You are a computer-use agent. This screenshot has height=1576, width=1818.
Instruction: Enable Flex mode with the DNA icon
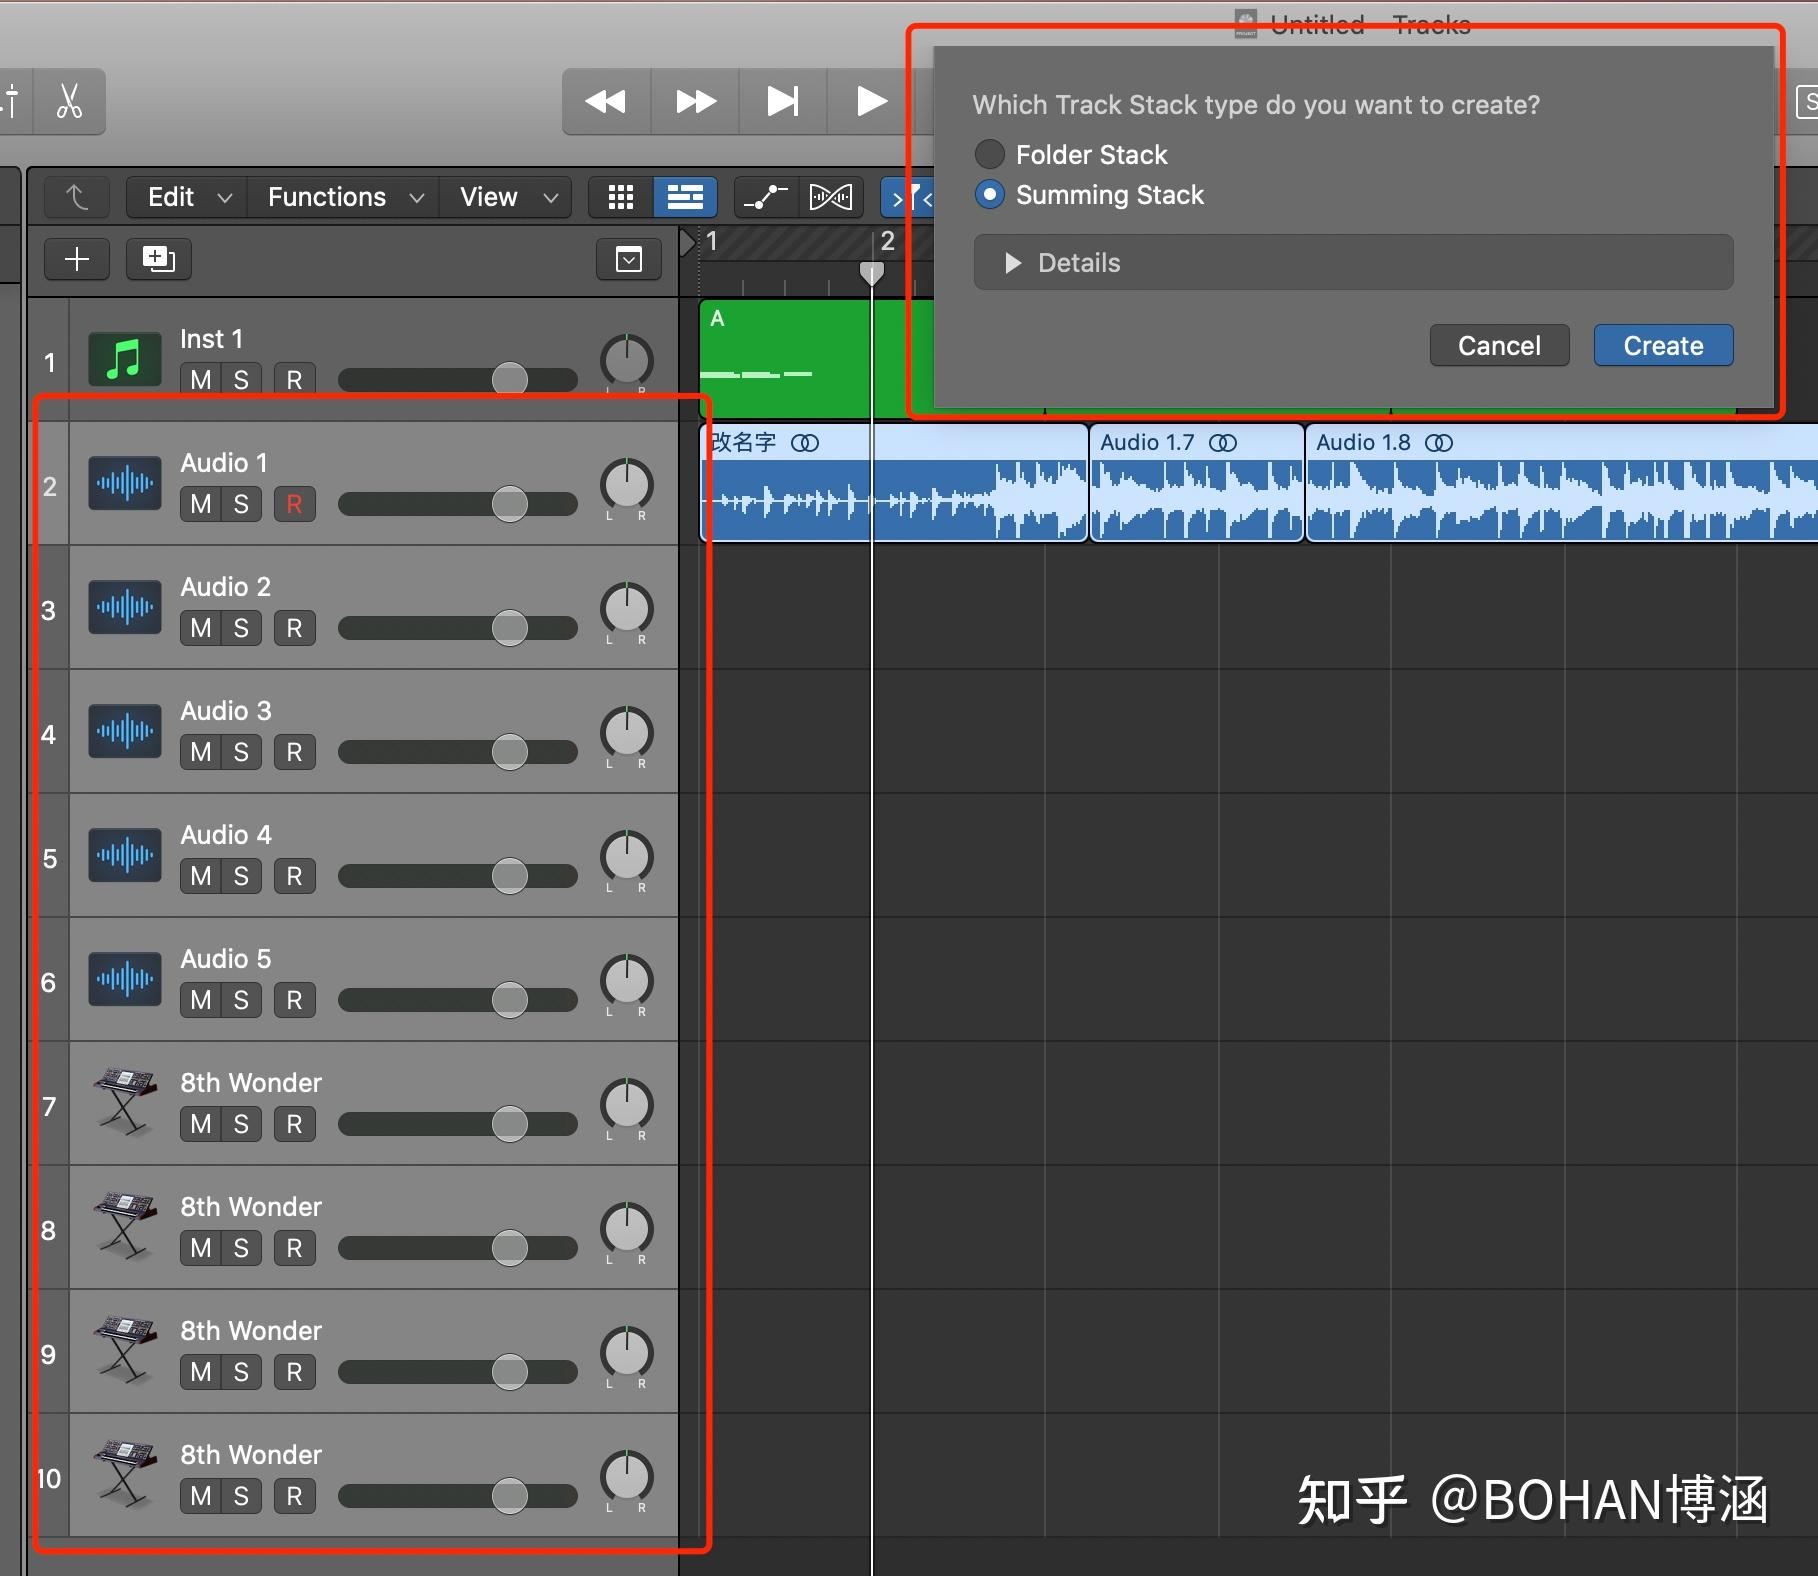pos(830,197)
